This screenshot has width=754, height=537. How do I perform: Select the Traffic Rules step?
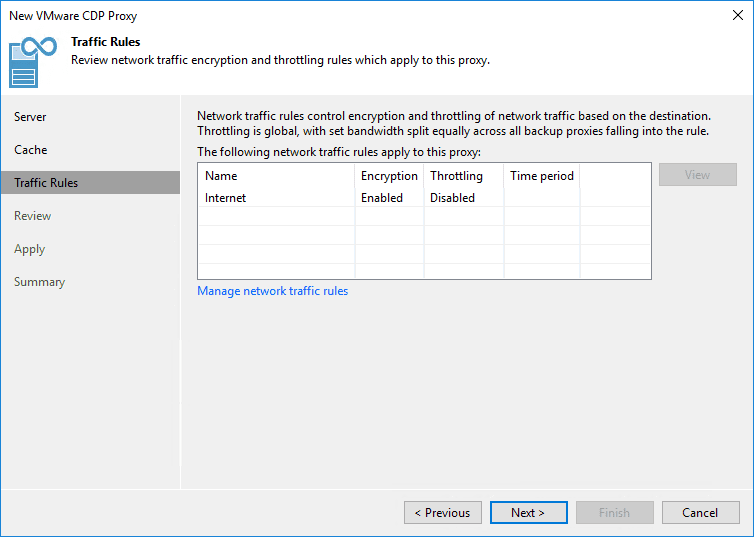(46, 183)
